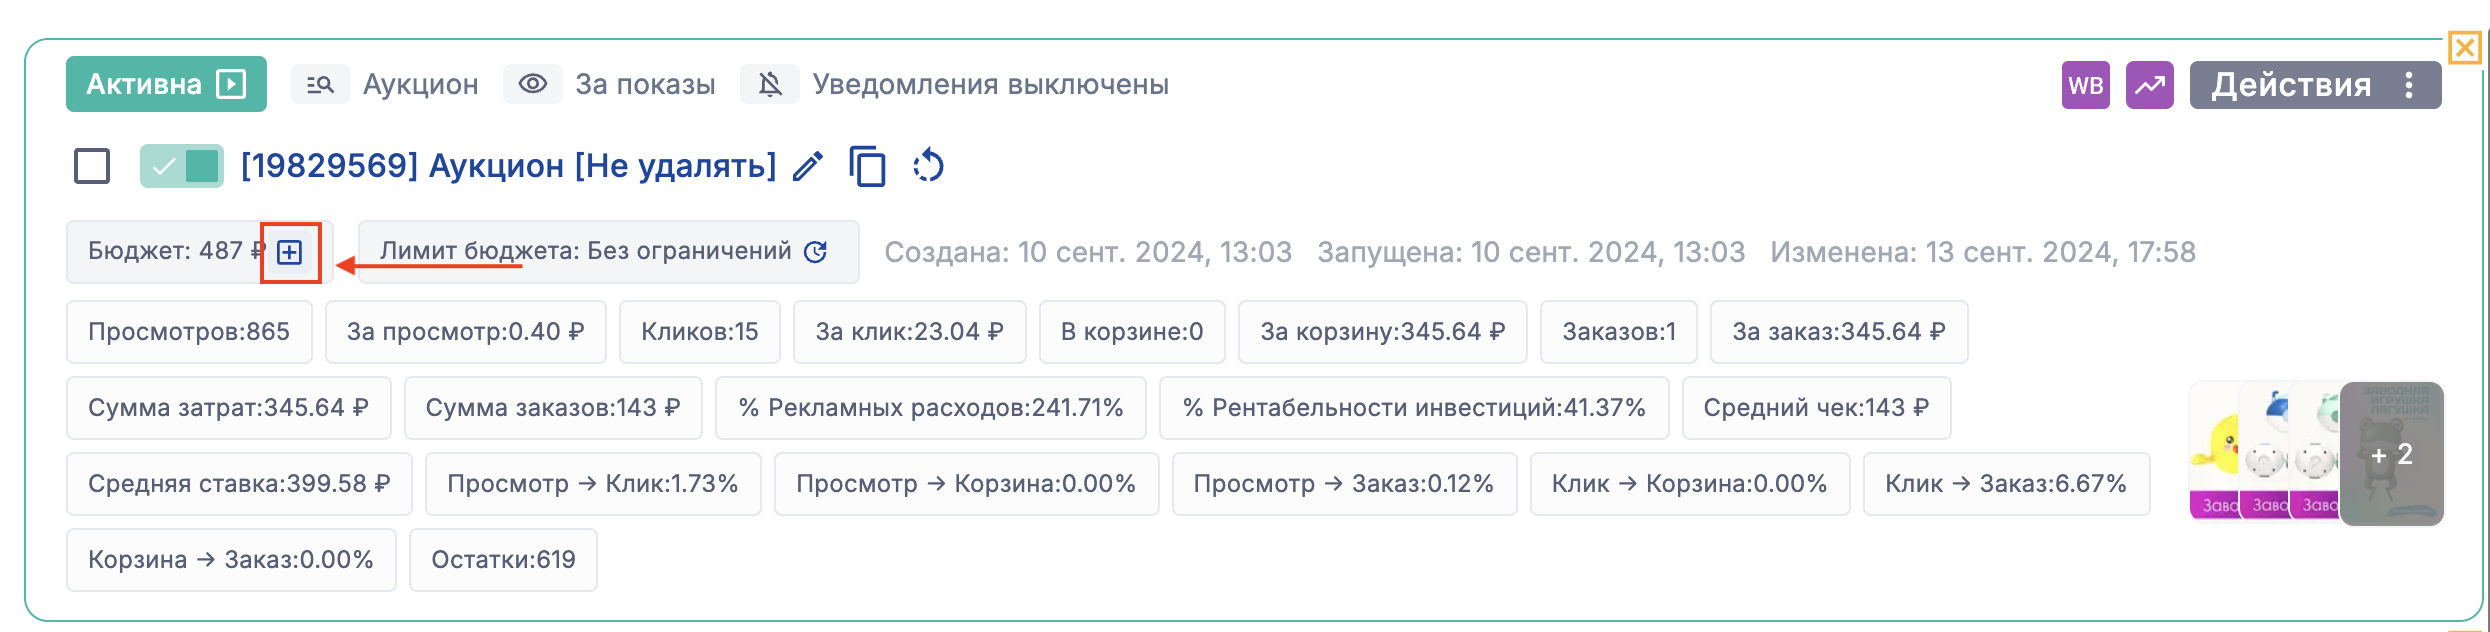Click the Остатки:619 stat chip
The height and width of the screenshot is (632, 2490).
(x=503, y=560)
